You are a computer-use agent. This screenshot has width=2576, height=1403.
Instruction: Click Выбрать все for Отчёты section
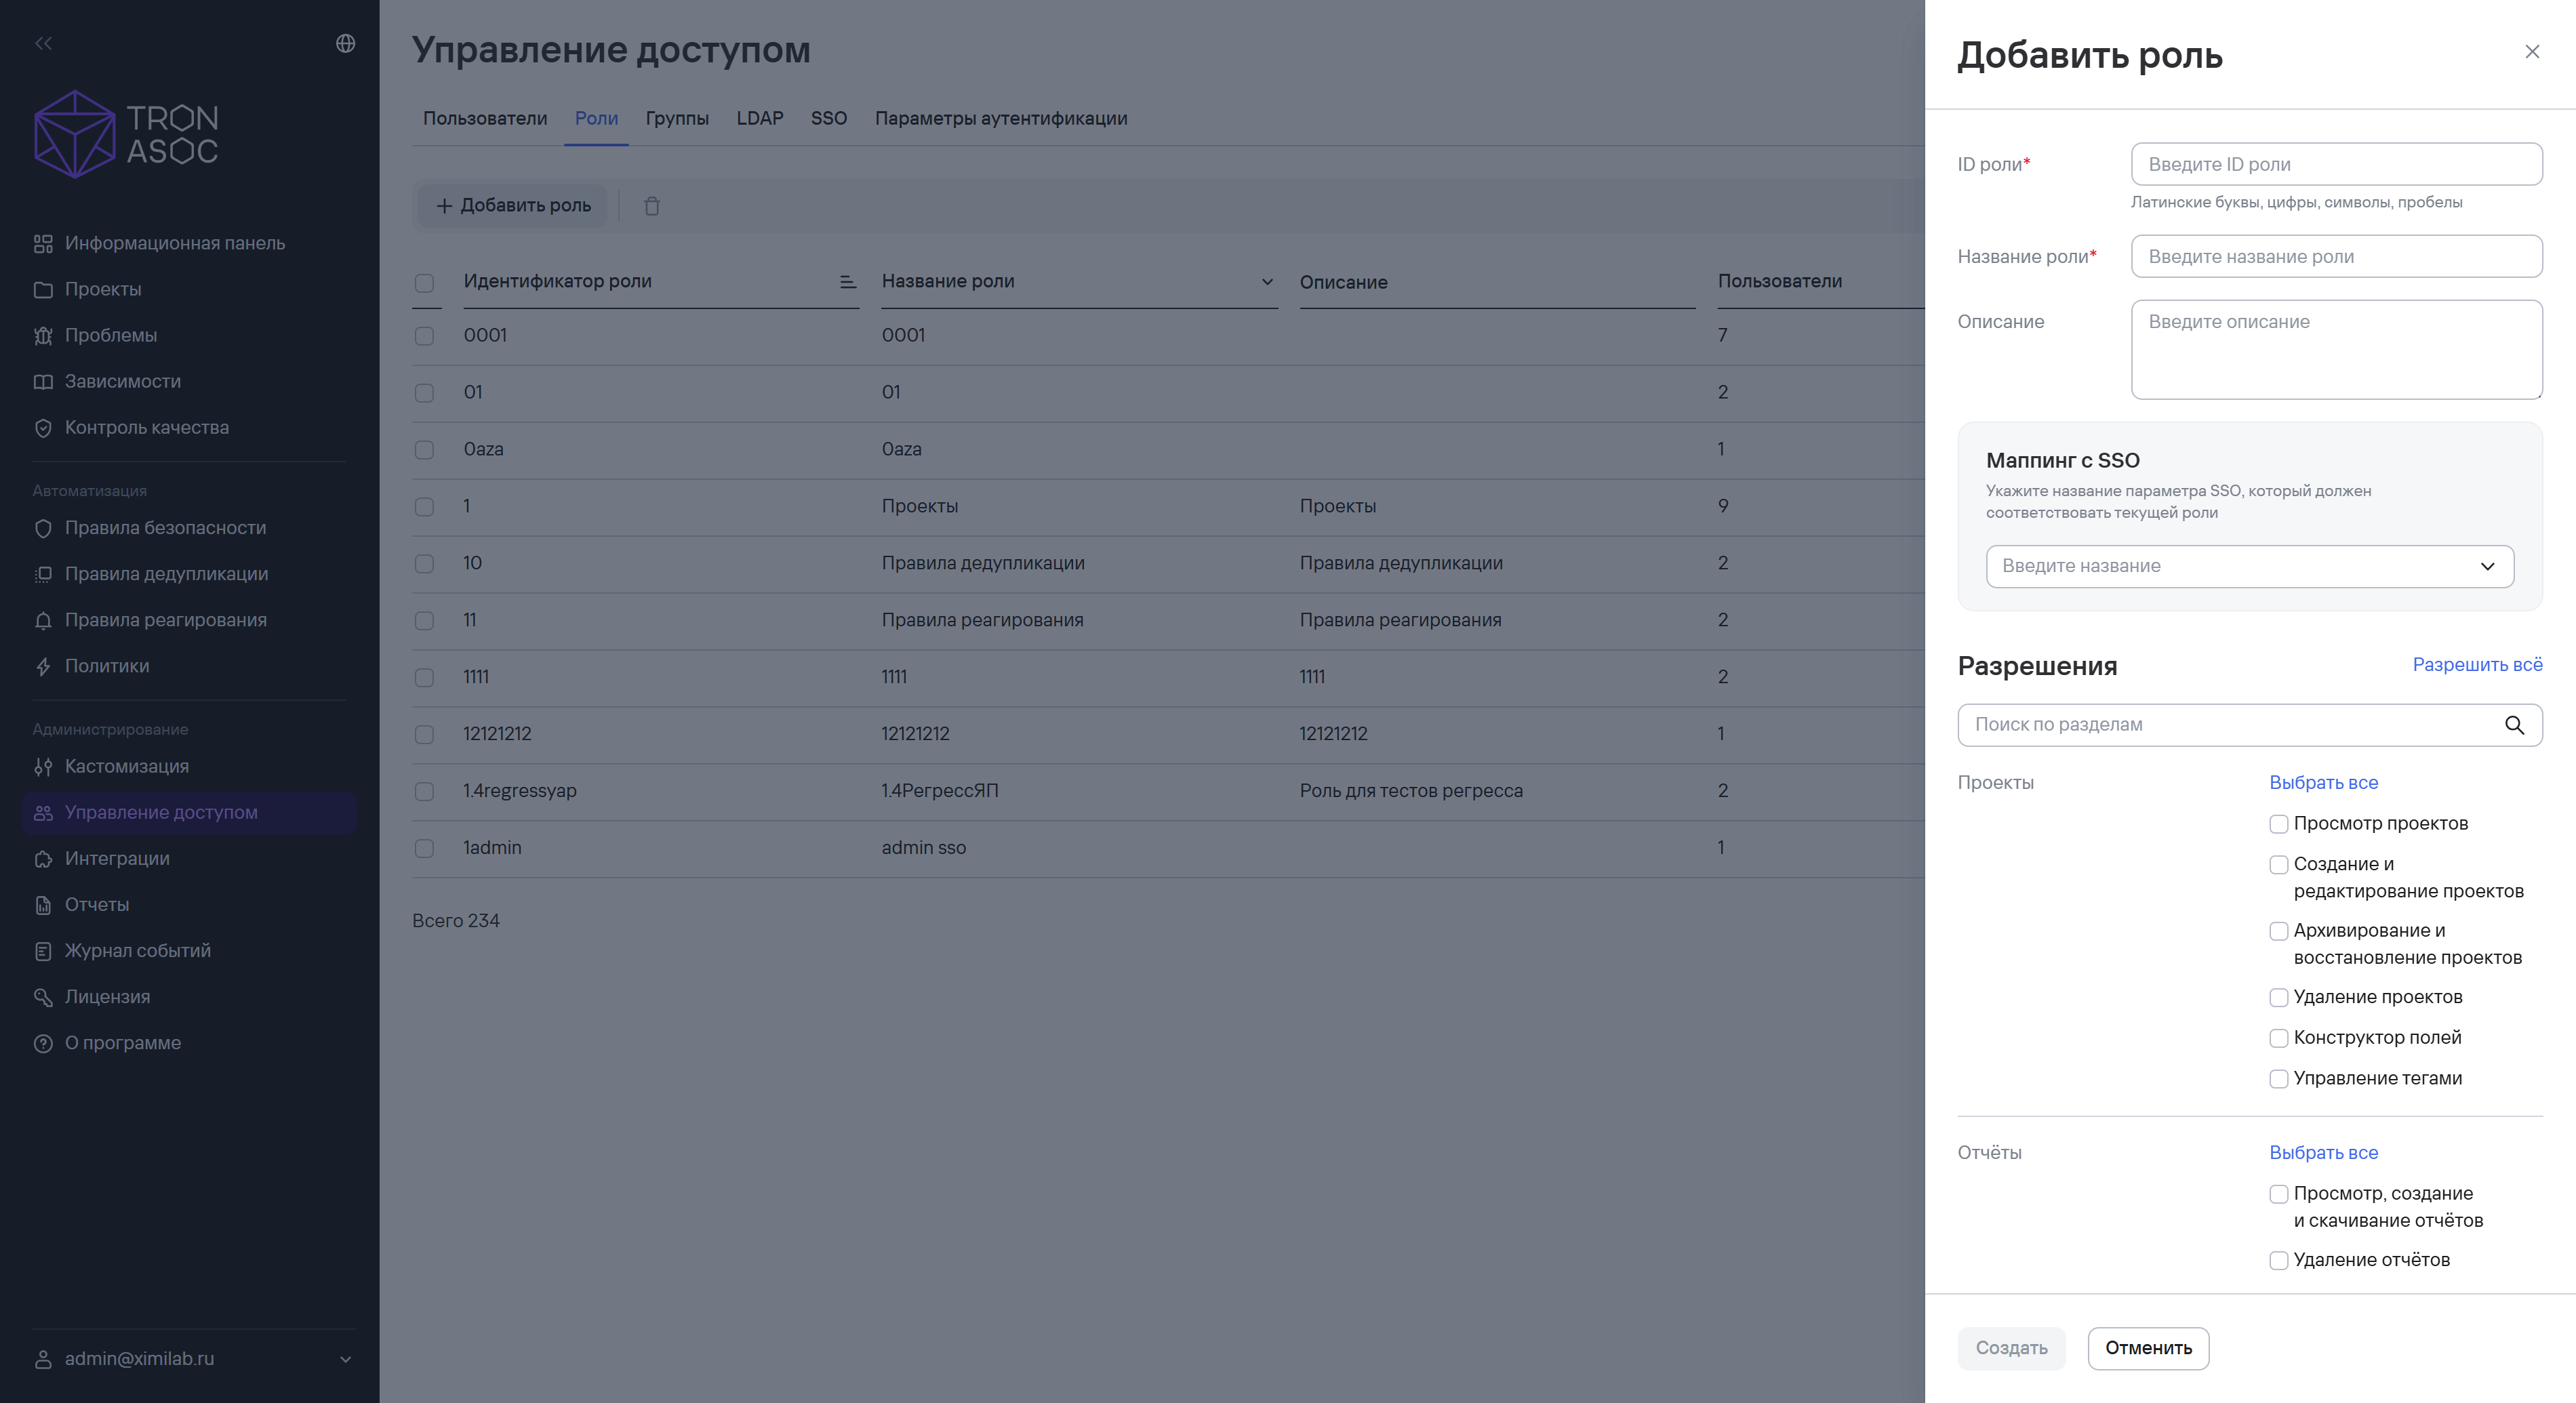(2323, 1152)
